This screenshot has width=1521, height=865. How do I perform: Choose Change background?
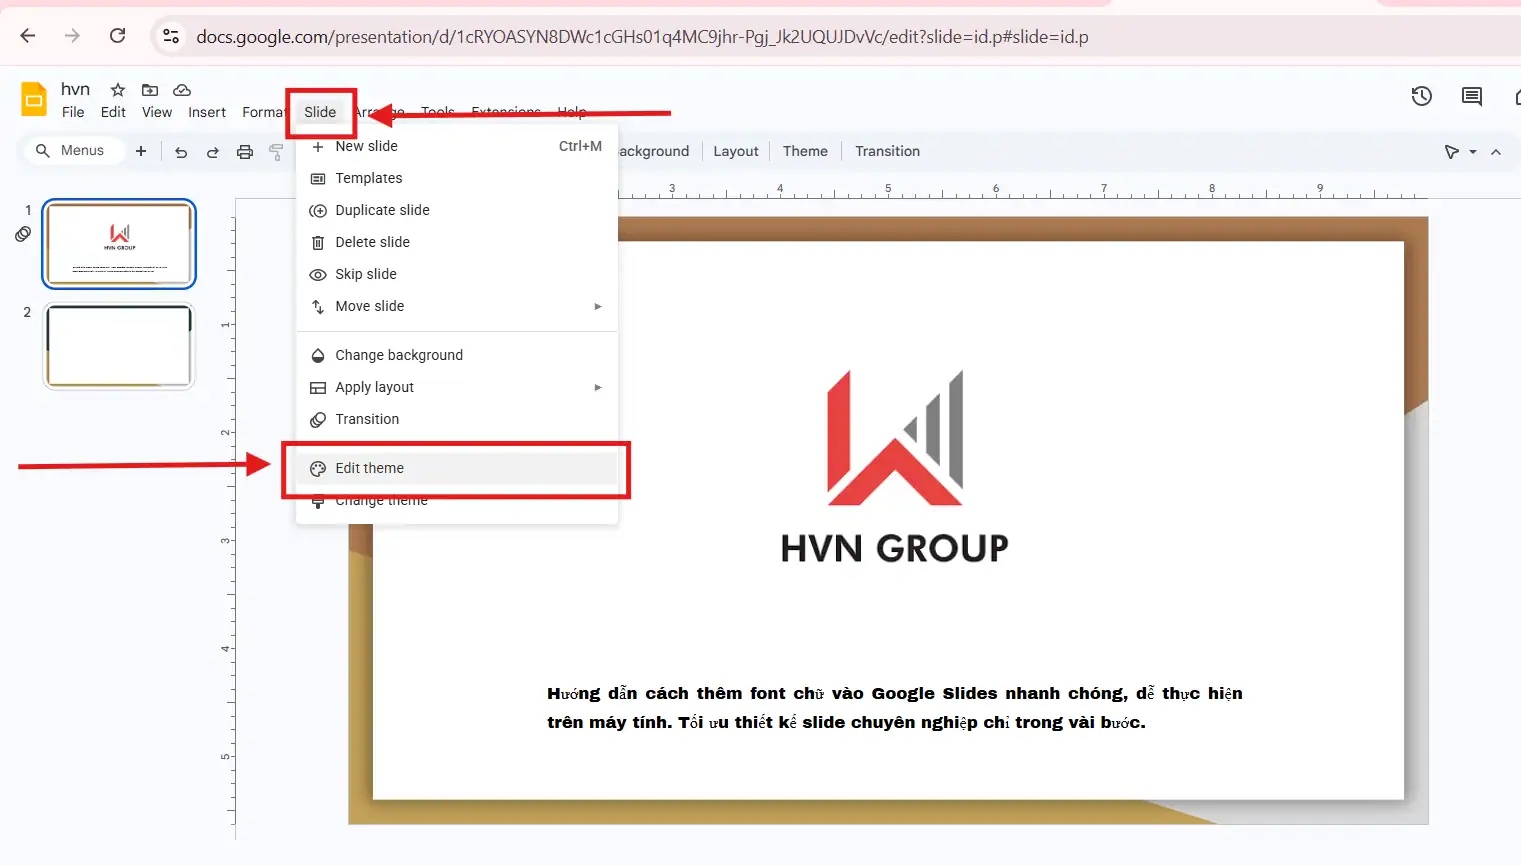[x=457, y=355]
